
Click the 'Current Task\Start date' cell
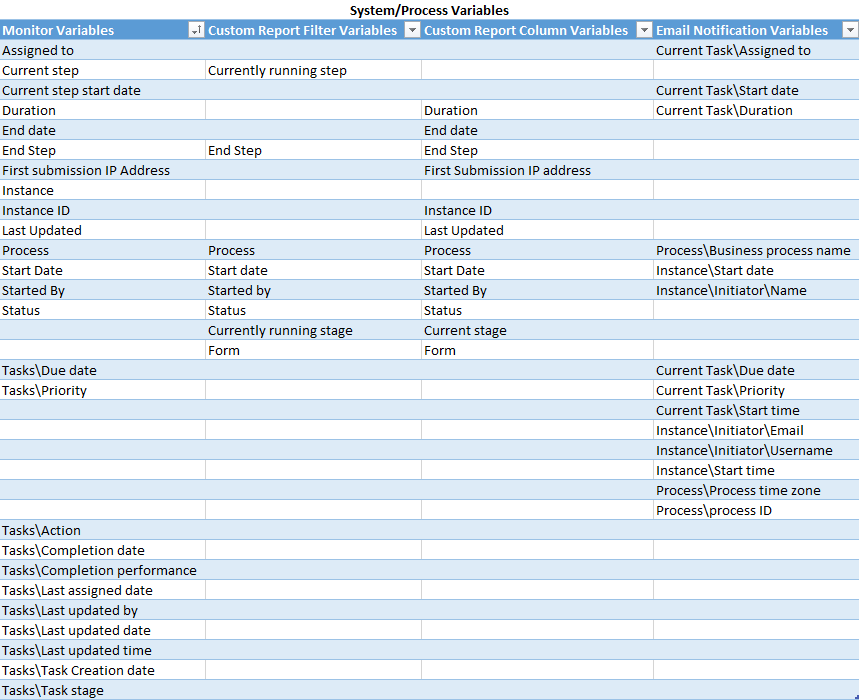[756, 90]
